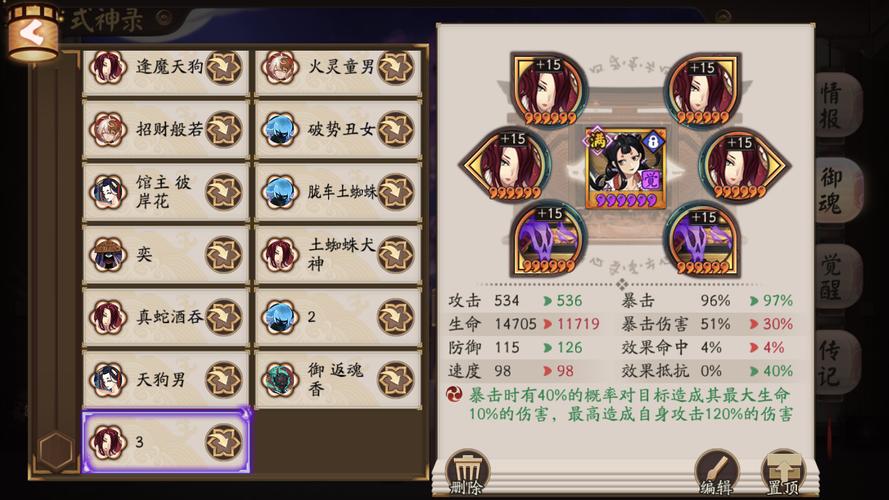Click the equip icon beside 逢魔天狗

[x=224, y=67]
